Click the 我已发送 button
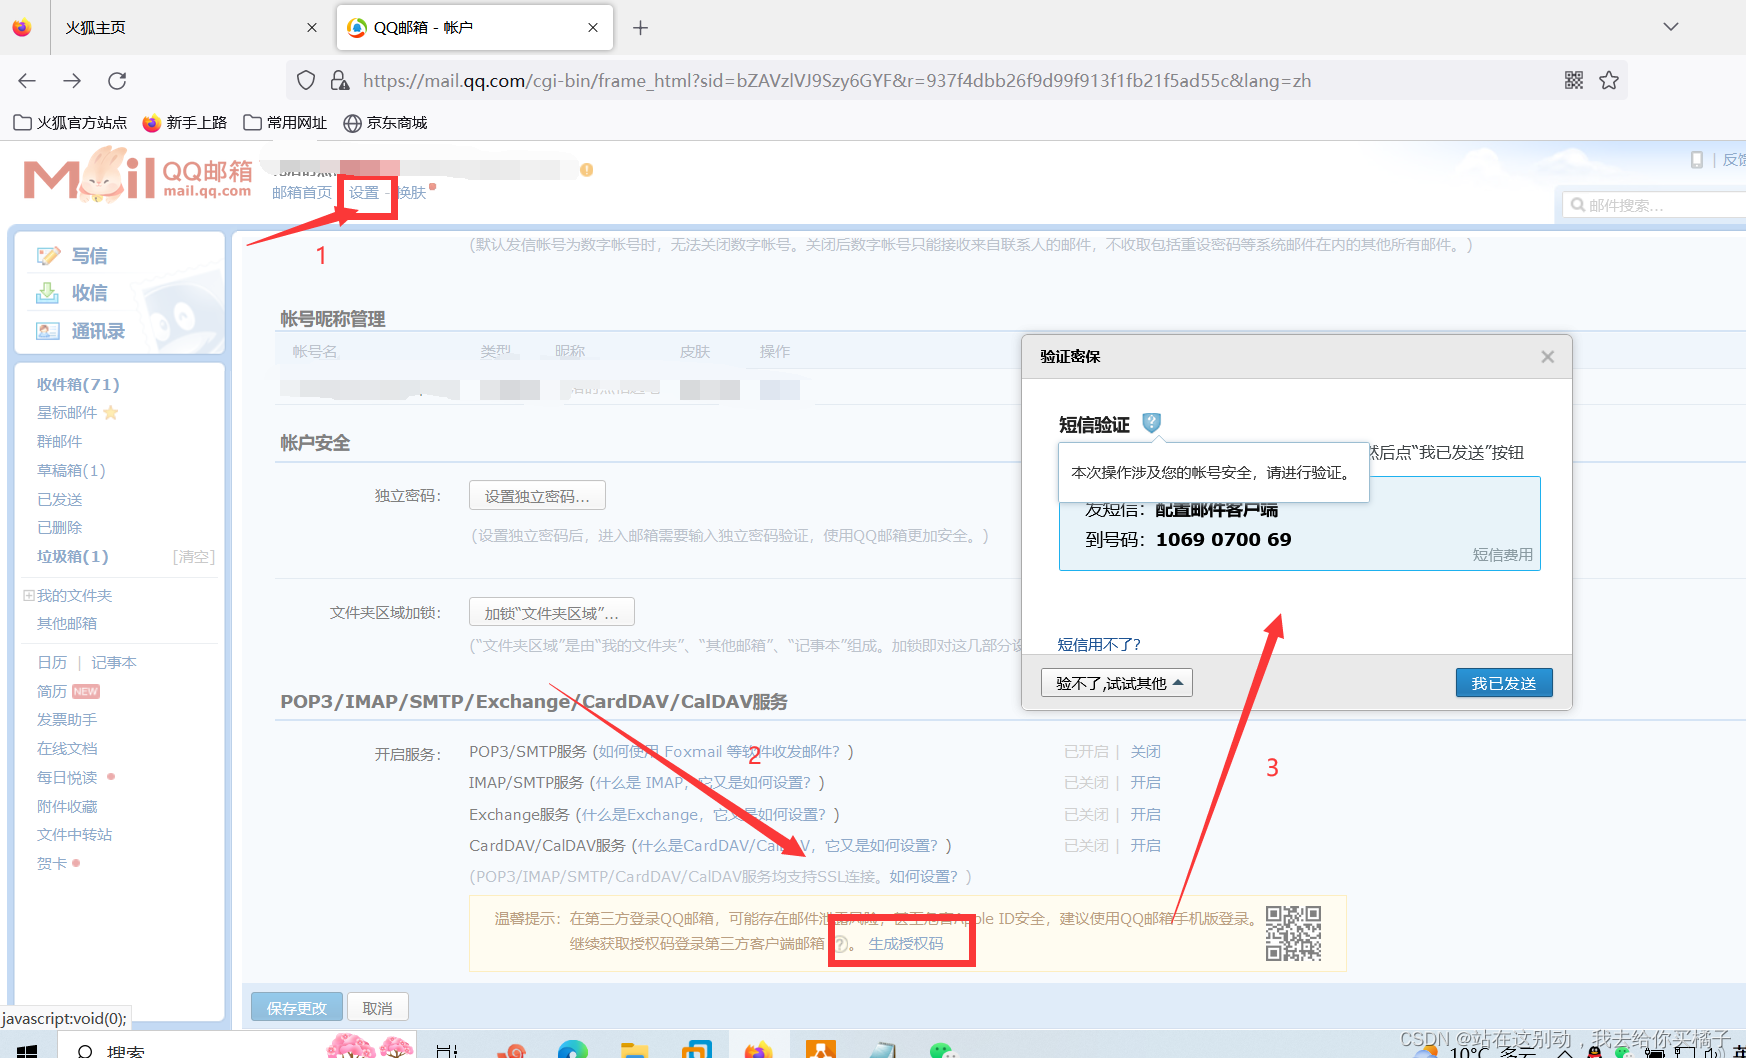Viewport: 1746px width, 1058px height. pyautogui.click(x=1504, y=683)
